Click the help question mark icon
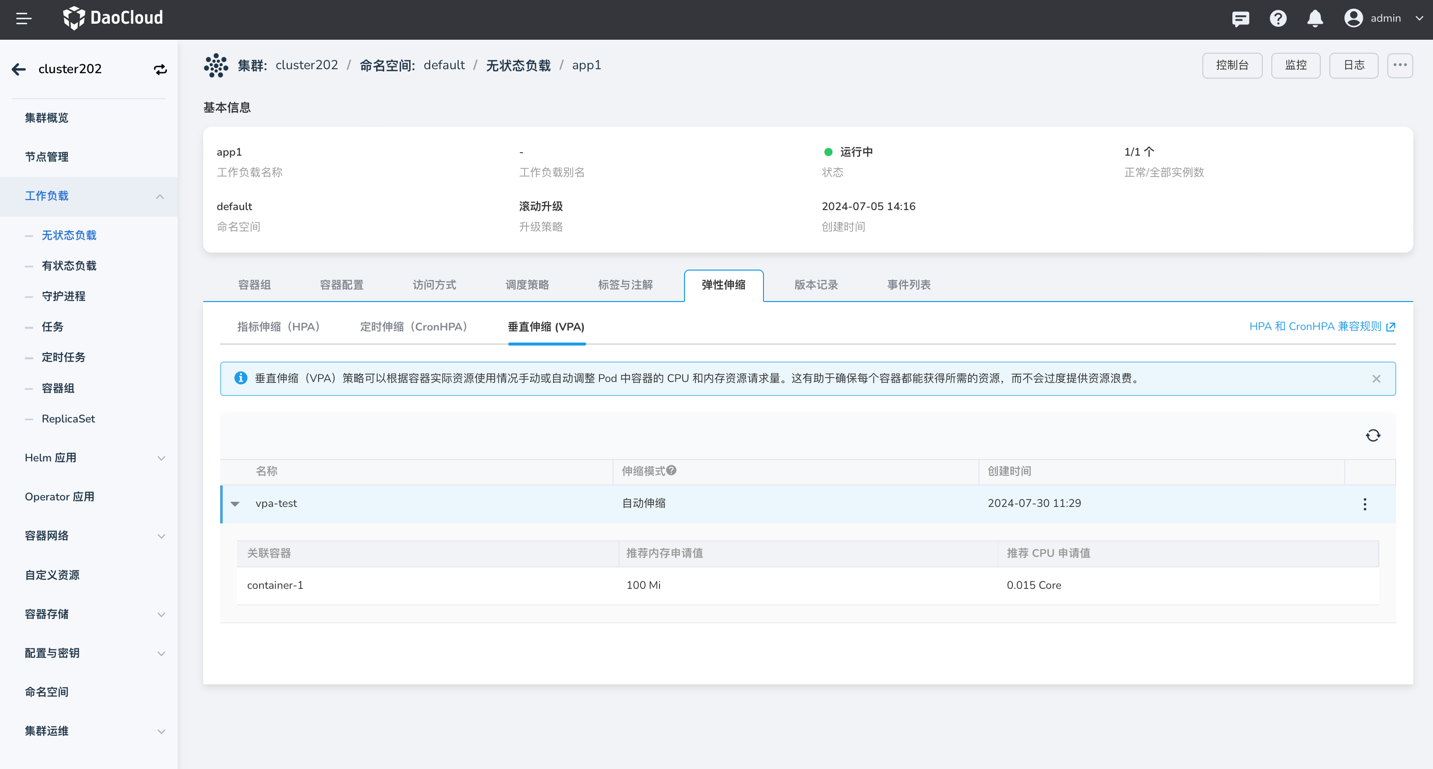This screenshot has height=769, width=1433. pos(1278,19)
